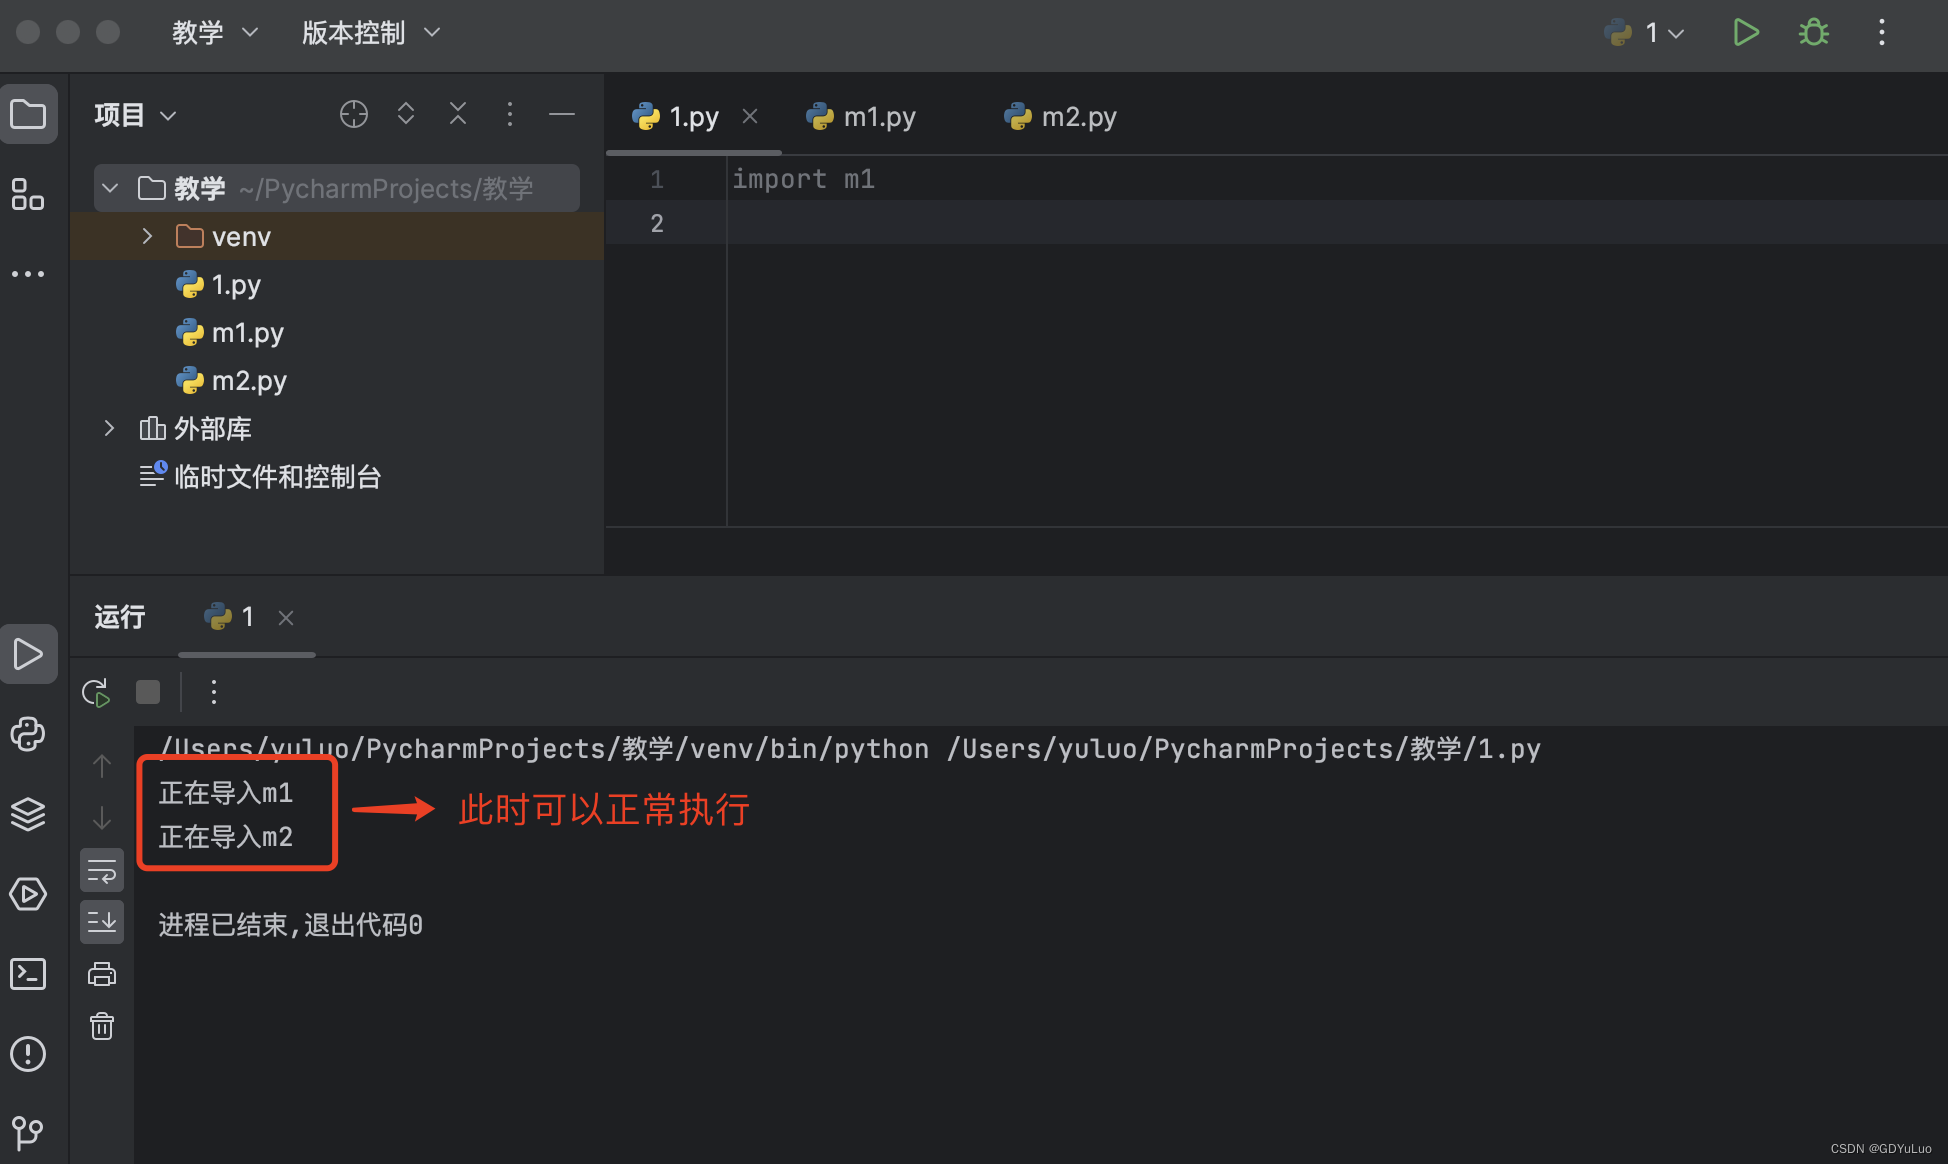The image size is (1948, 1164).
Task: Toggle the Project tool window folder icon
Action: tap(28, 115)
